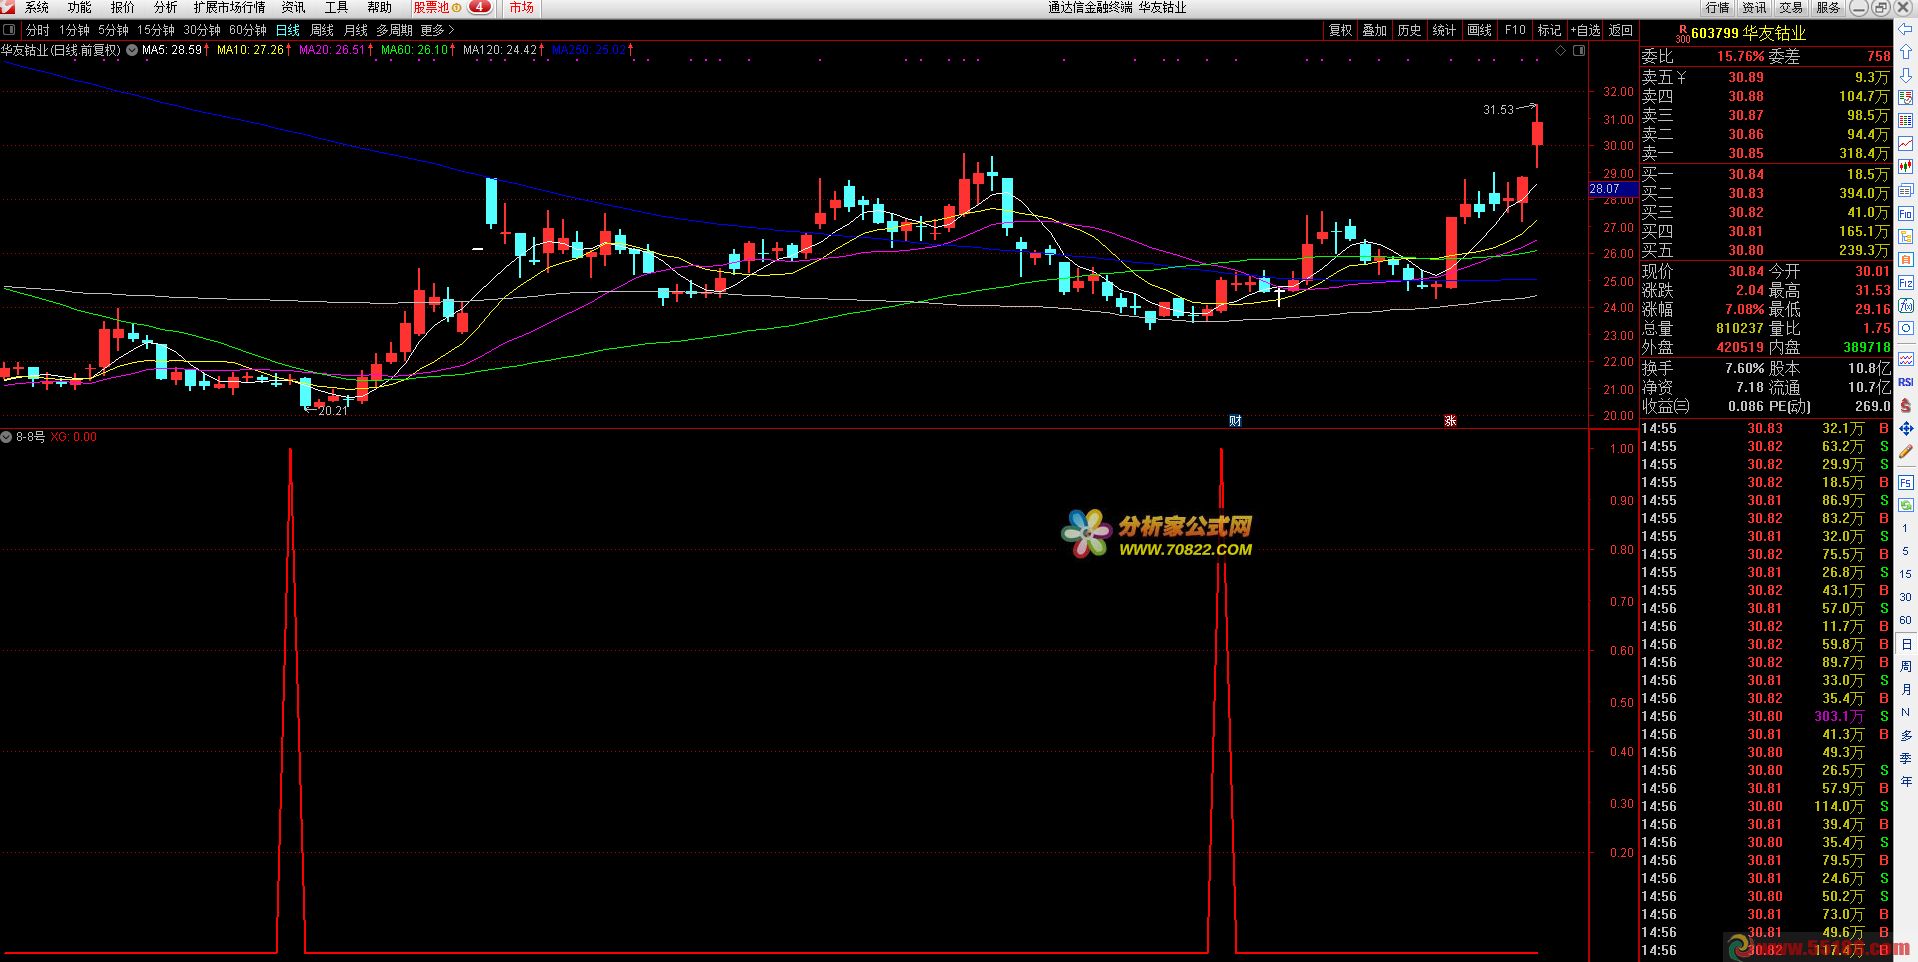Open the 系统 menu

coord(37,8)
